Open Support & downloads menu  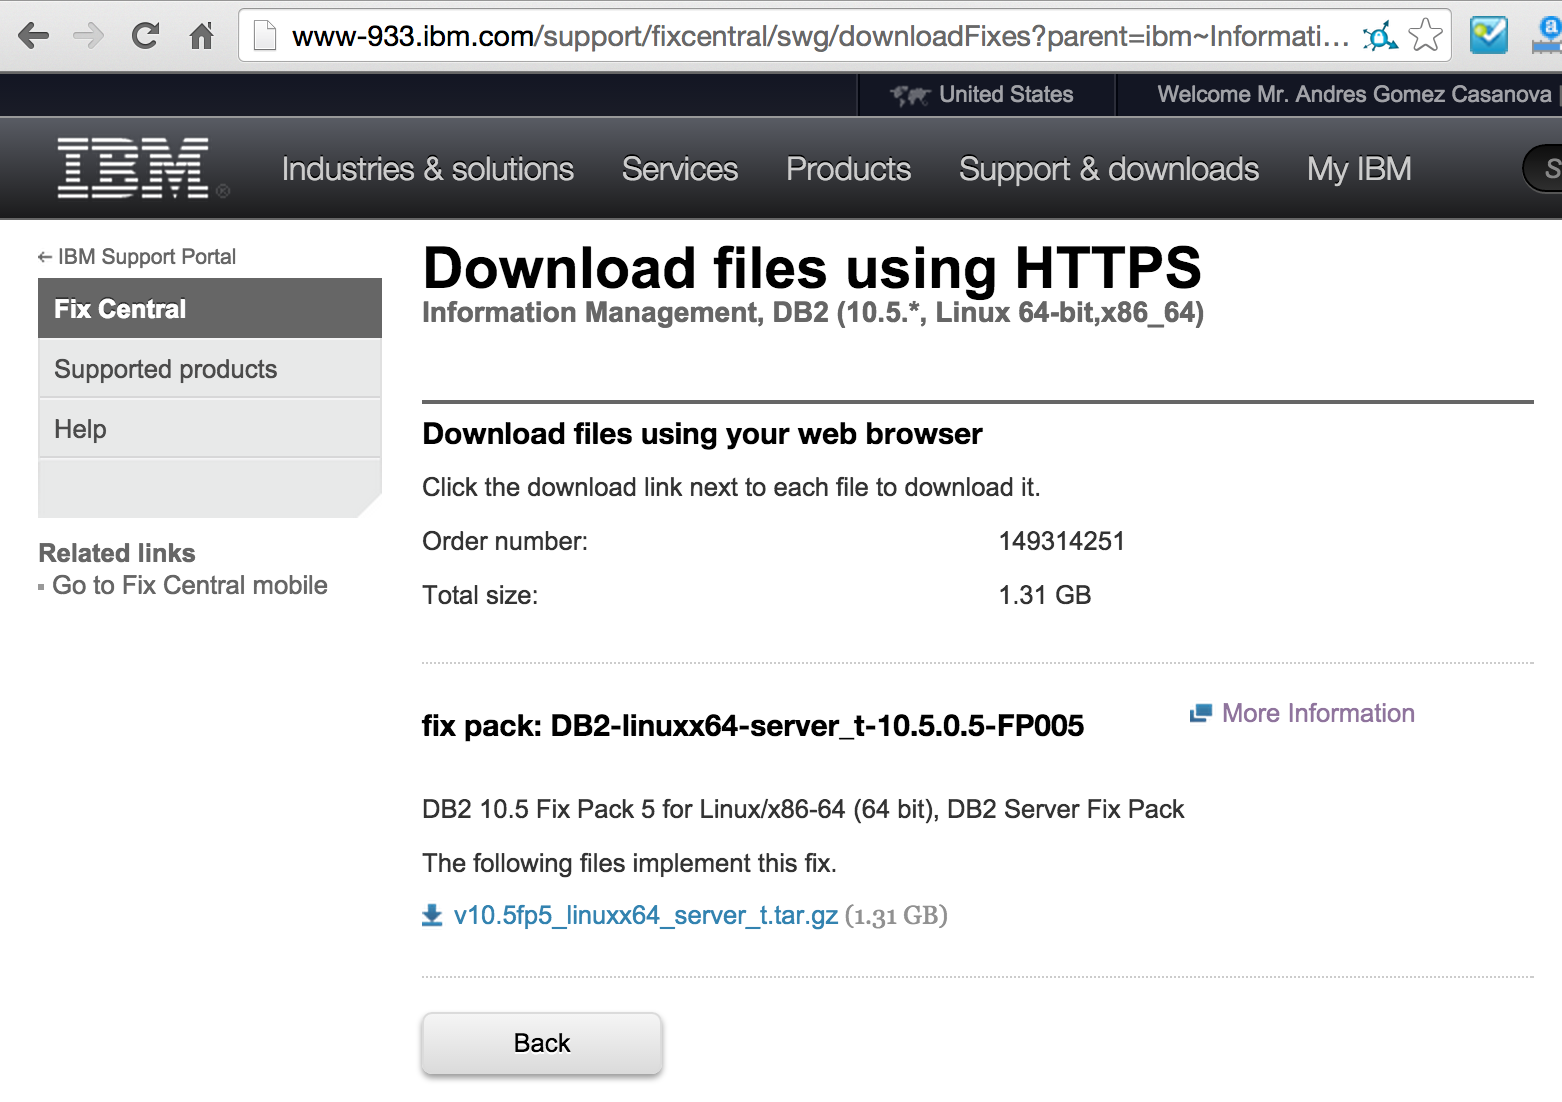[1109, 170]
